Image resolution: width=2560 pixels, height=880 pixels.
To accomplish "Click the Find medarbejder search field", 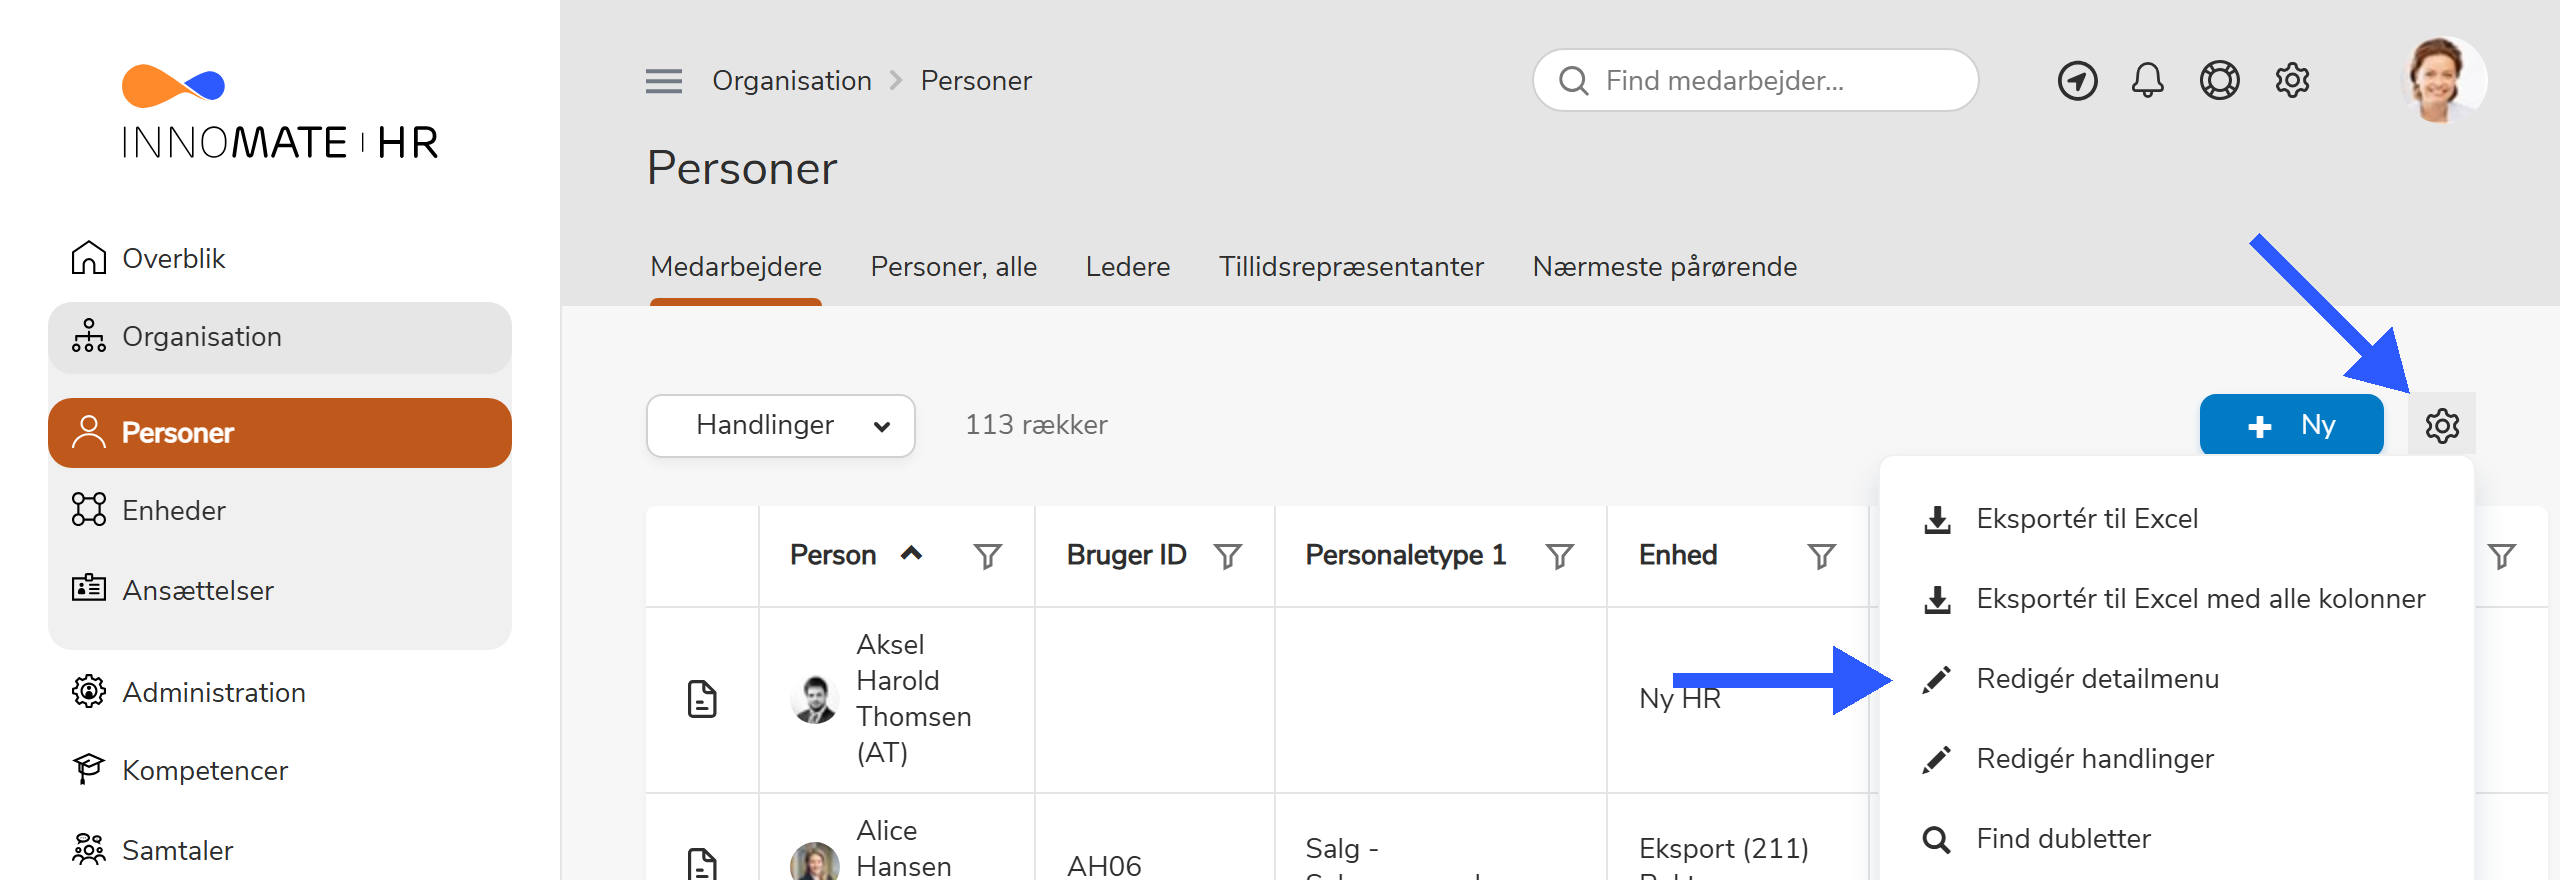I will point(1755,80).
